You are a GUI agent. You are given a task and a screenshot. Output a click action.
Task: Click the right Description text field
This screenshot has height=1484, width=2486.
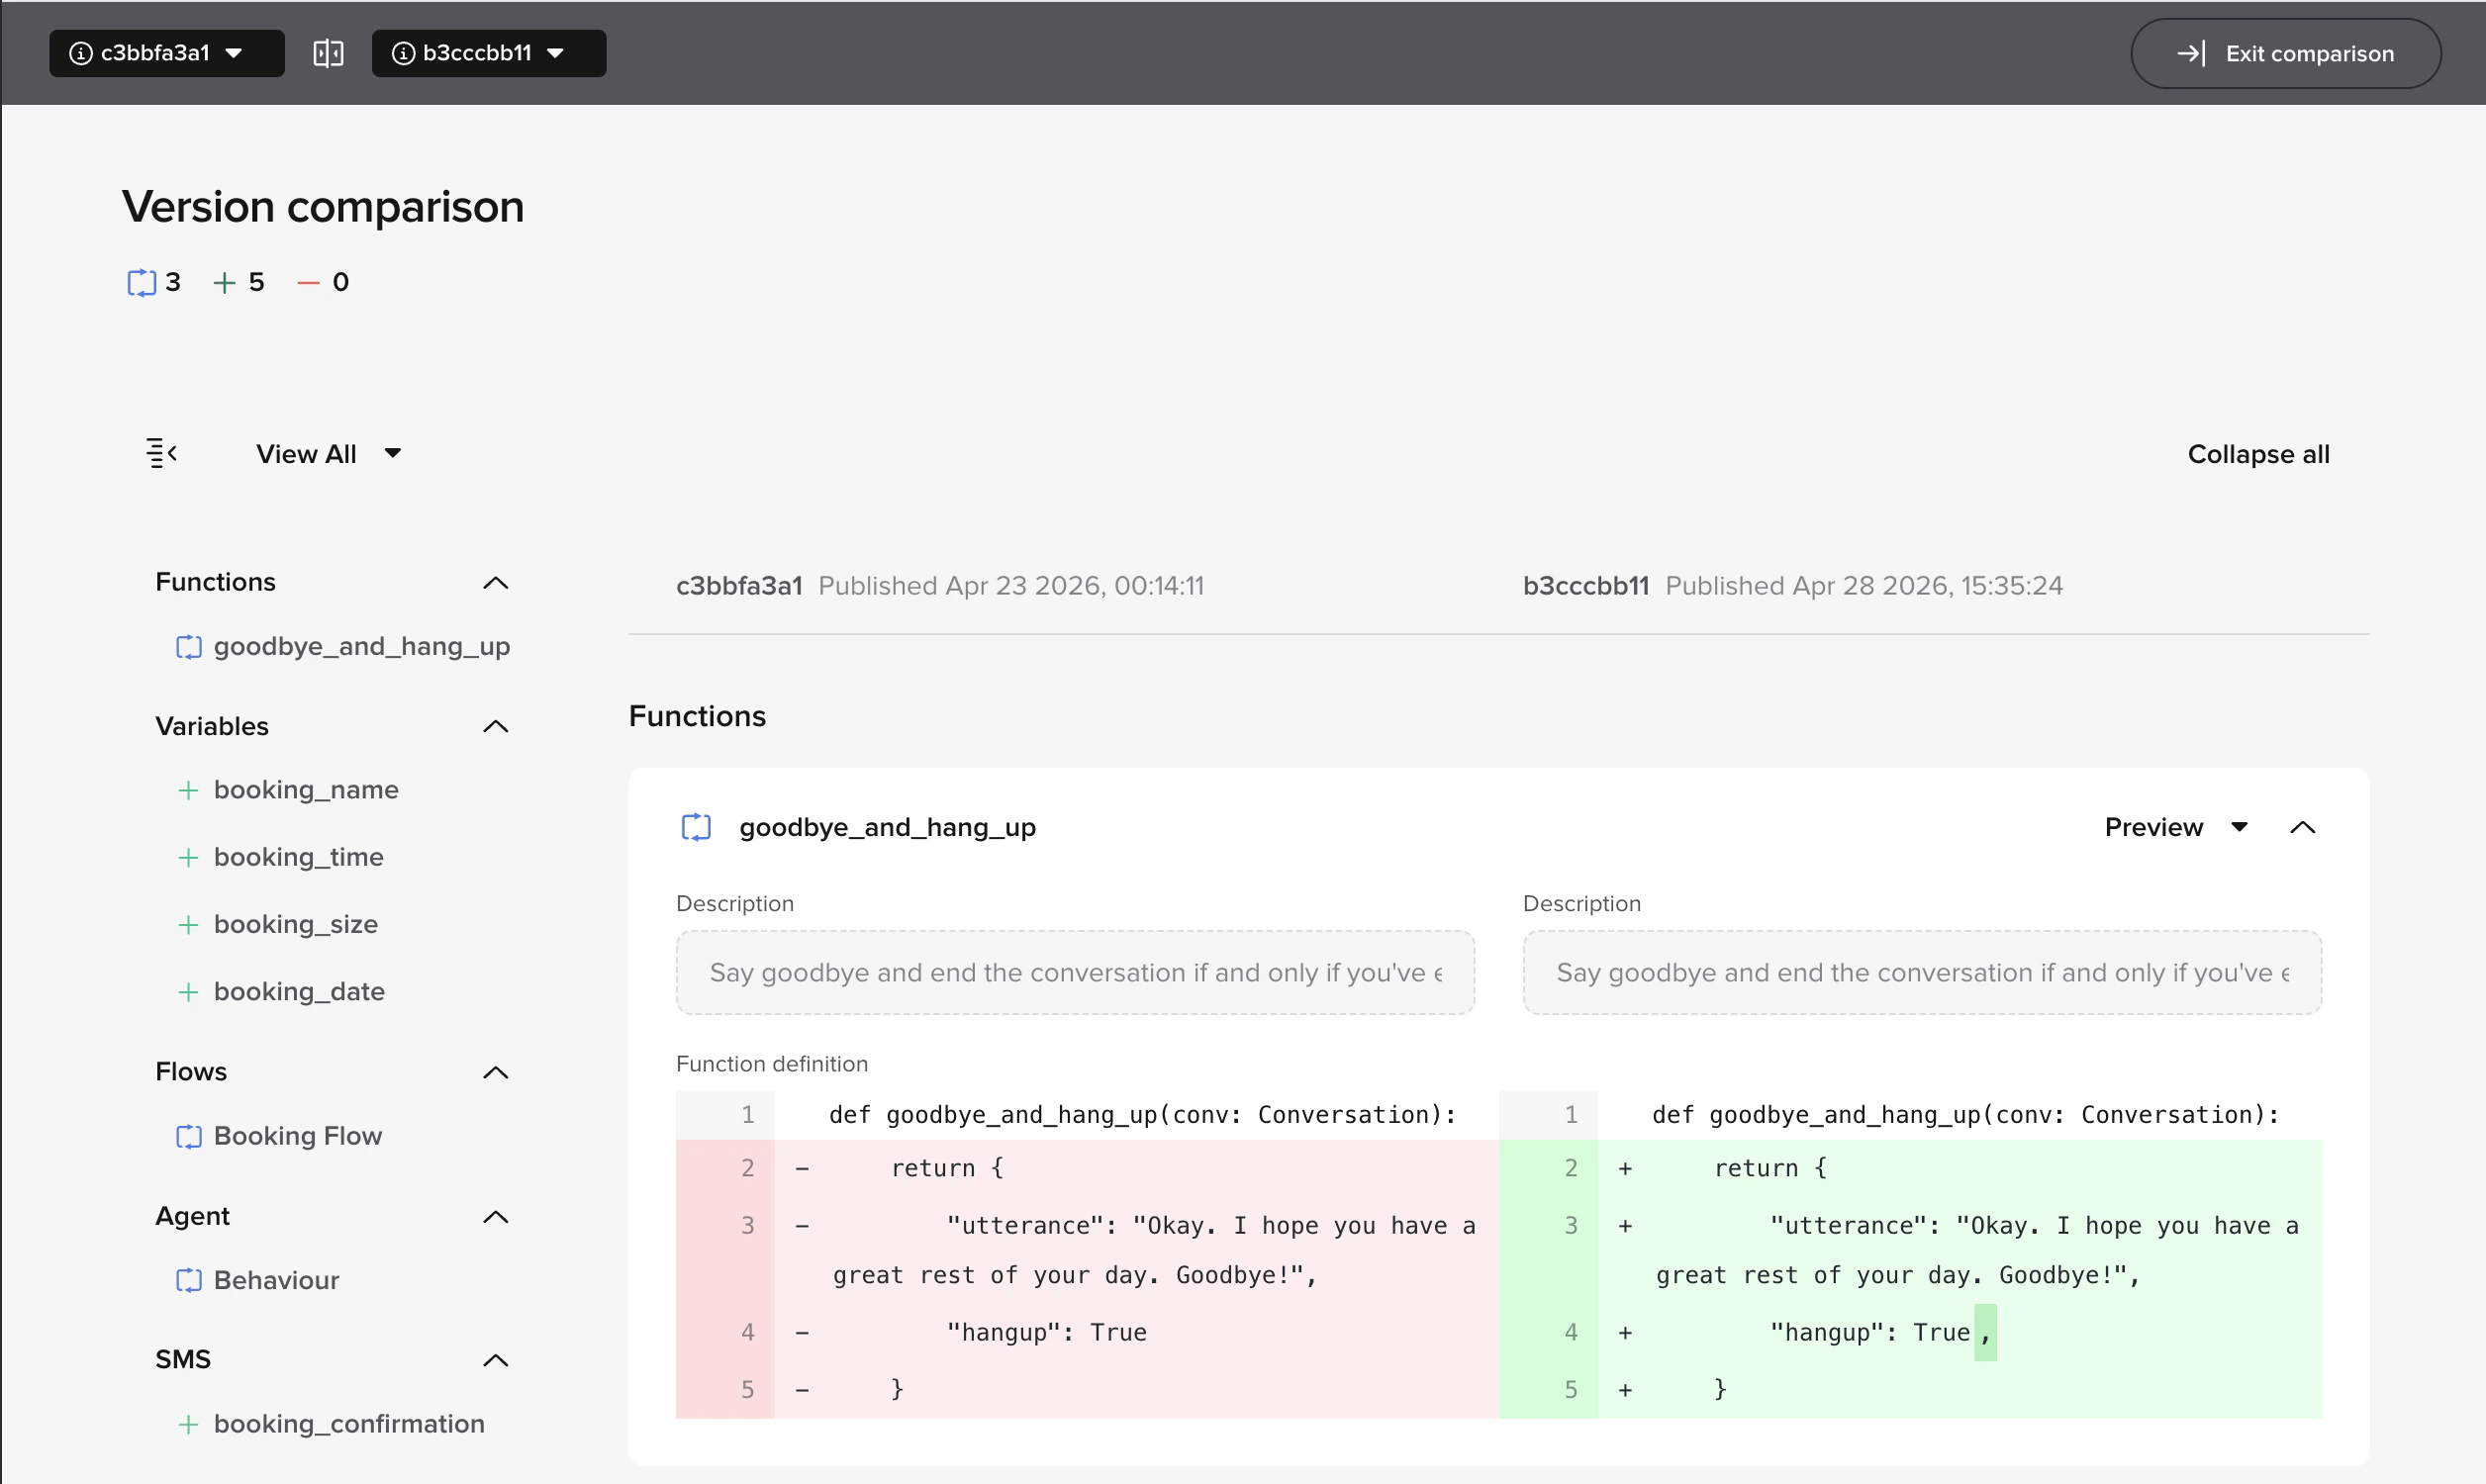point(1922,972)
